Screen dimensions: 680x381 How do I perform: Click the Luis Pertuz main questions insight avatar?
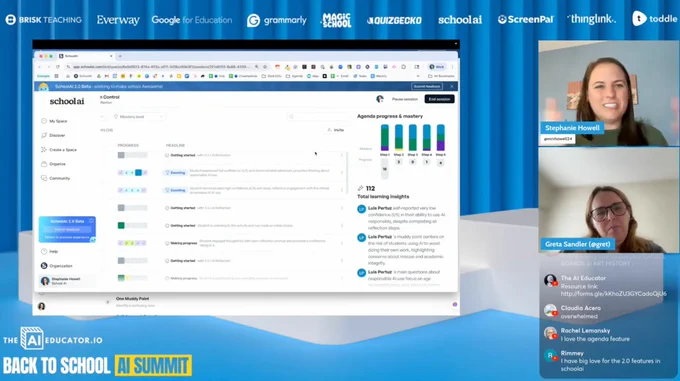pyautogui.click(x=361, y=273)
